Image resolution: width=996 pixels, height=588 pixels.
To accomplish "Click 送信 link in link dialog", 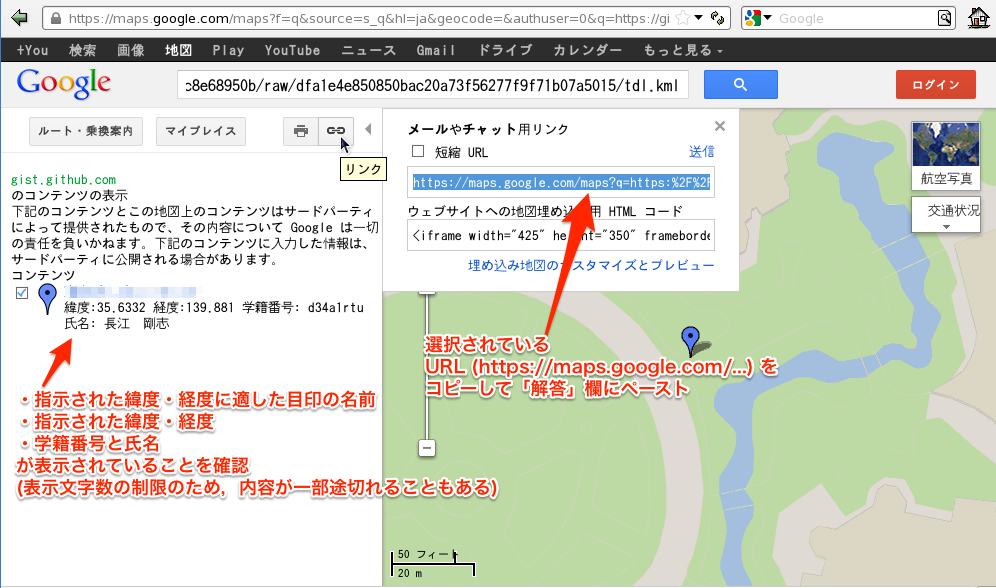I will pos(701,152).
